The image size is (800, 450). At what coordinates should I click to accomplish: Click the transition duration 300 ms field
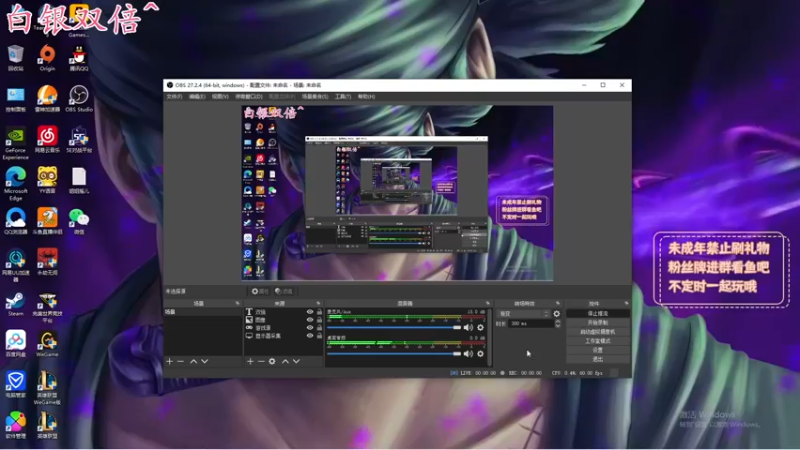tap(531, 323)
